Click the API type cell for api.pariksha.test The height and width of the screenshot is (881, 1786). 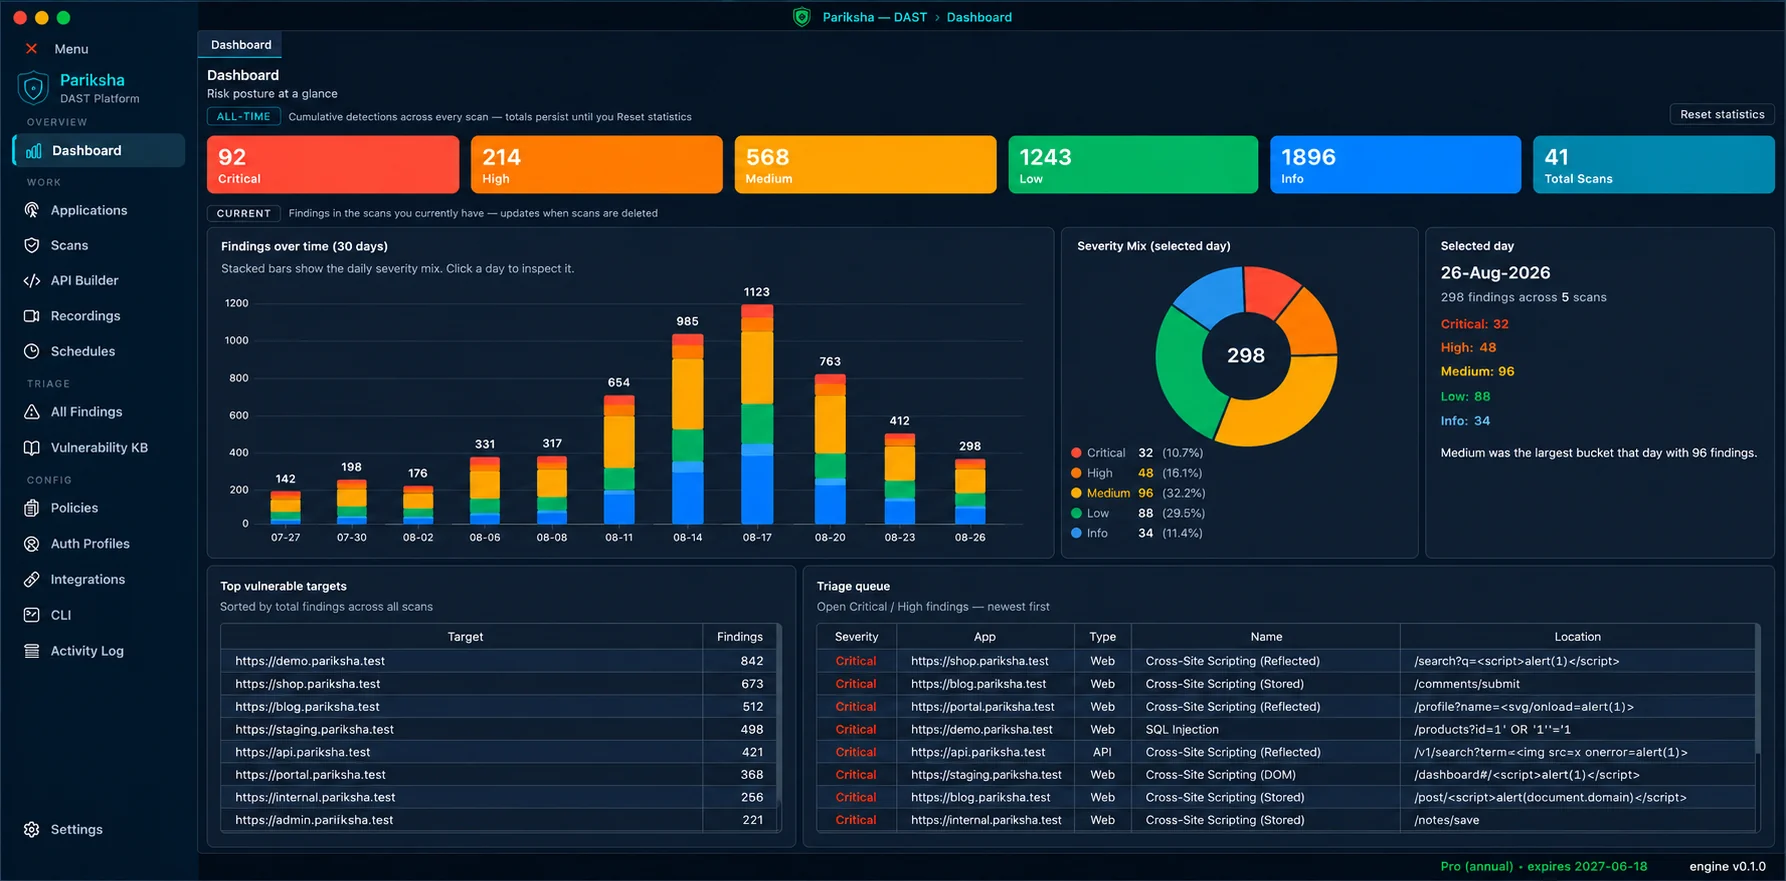[1102, 752]
